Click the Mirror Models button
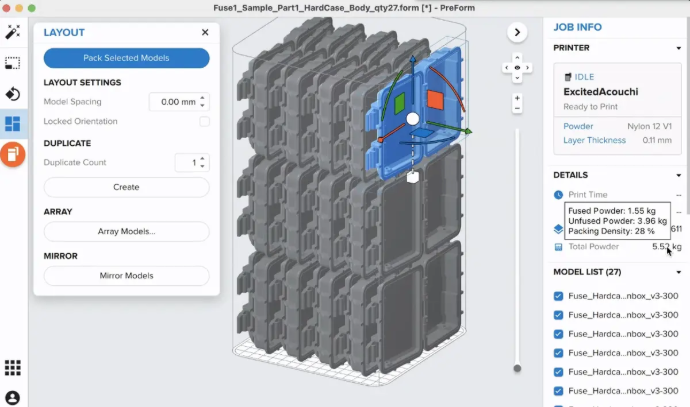This screenshot has width=690, height=407. point(126,276)
